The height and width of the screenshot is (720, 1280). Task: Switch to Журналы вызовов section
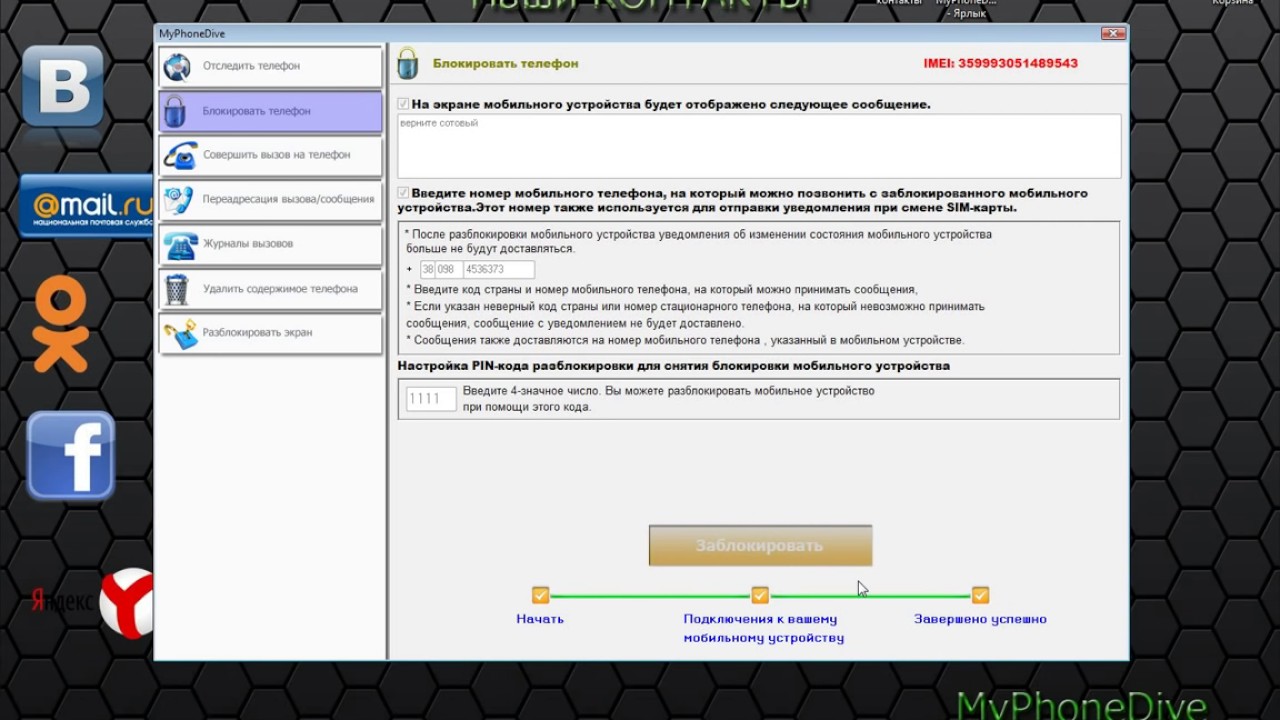[x=270, y=244]
